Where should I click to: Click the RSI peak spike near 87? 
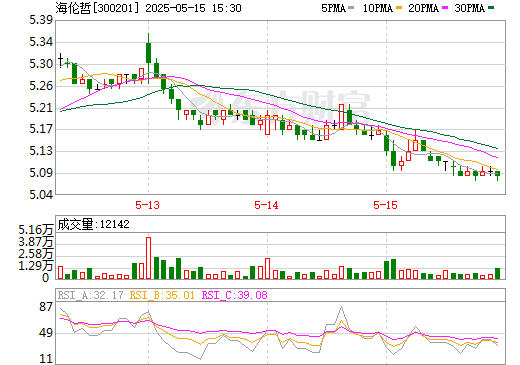pos(341,307)
